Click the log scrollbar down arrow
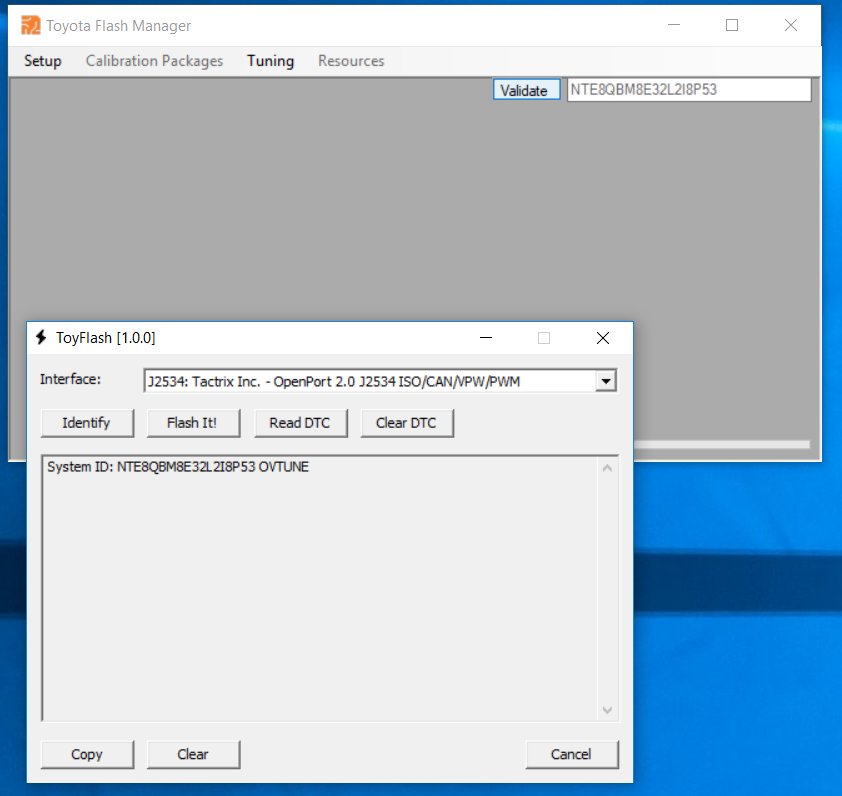Screen dimensions: 842x796 (607, 710)
